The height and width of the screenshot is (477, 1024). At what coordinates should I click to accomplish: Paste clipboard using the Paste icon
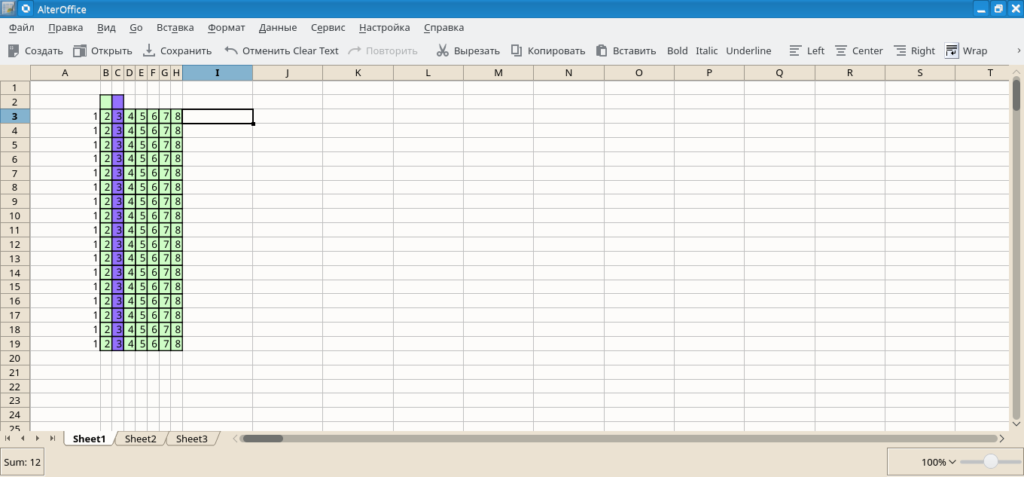tap(602, 51)
